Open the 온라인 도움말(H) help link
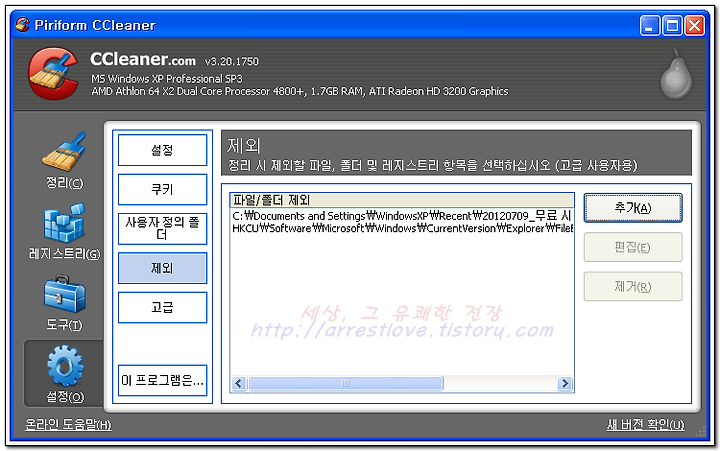The height and width of the screenshot is (451, 720). pos(68,424)
